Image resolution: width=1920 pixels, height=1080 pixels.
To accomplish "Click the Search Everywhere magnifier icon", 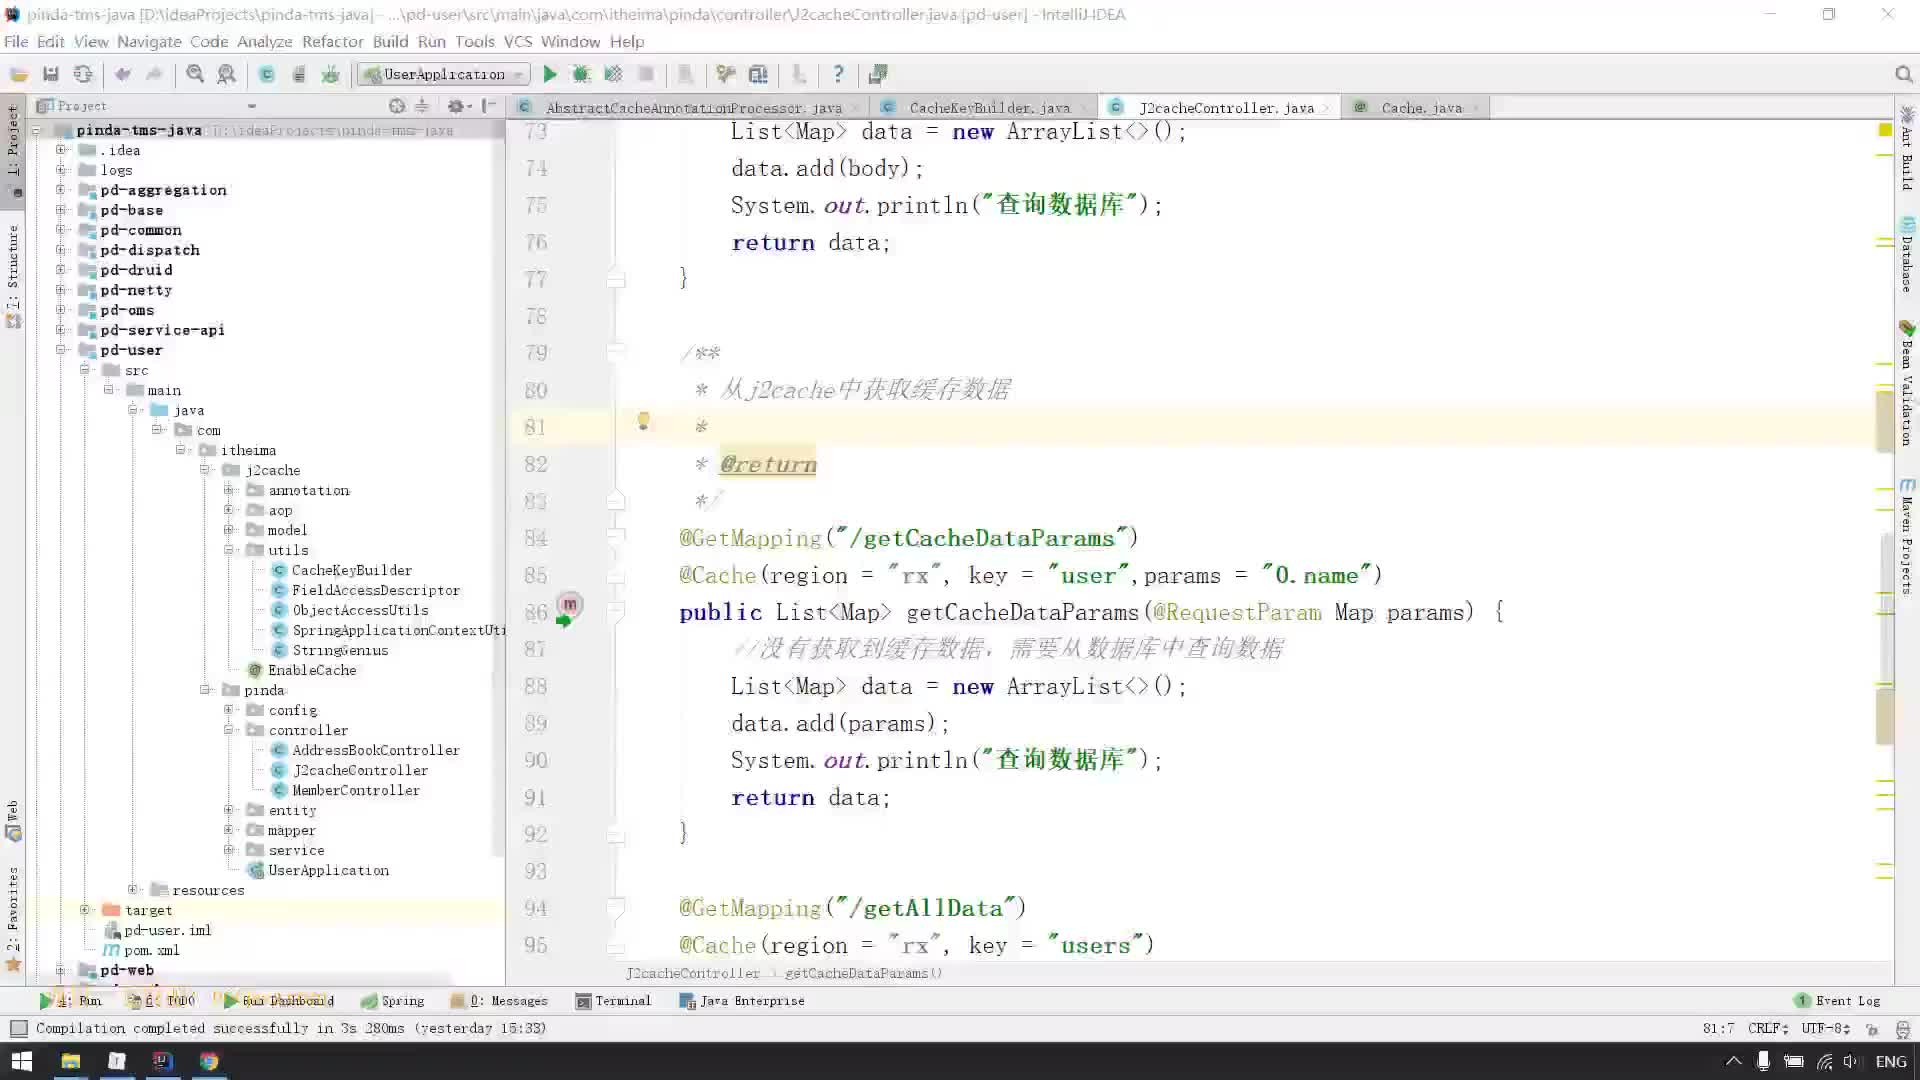I will pyautogui.click(x=1903, y=74).
